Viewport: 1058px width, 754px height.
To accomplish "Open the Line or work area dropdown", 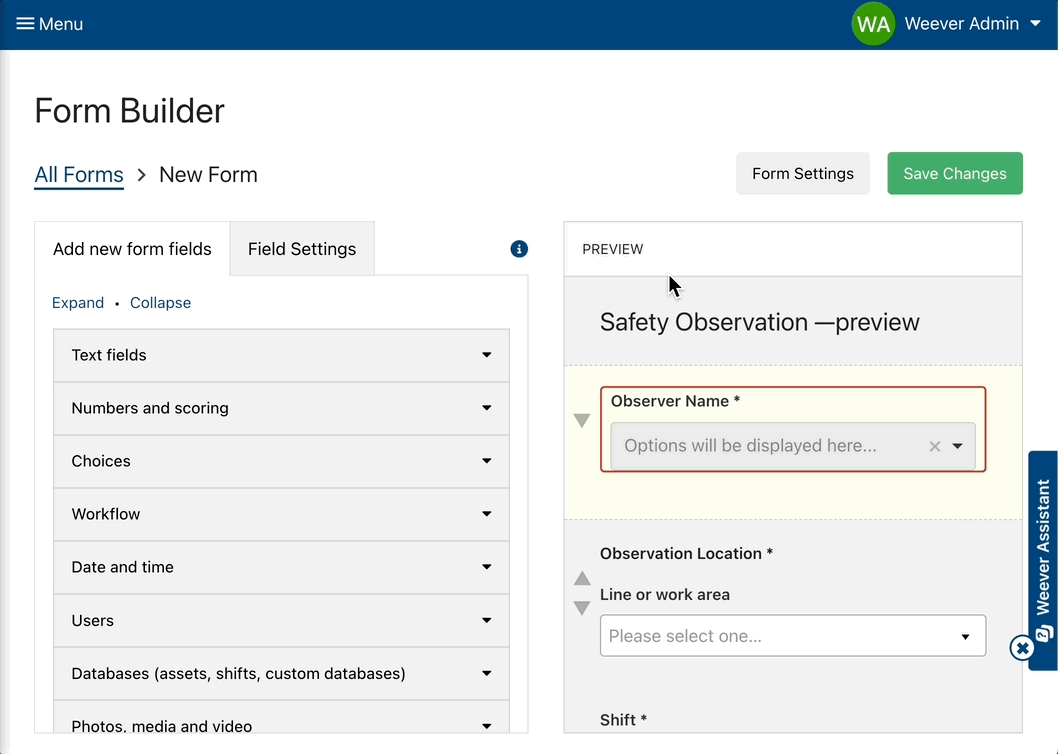I will 792,636.
